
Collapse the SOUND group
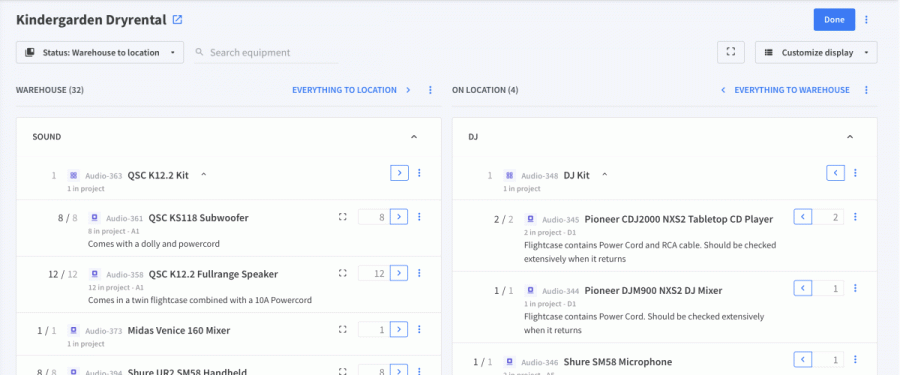pos(414,137)
